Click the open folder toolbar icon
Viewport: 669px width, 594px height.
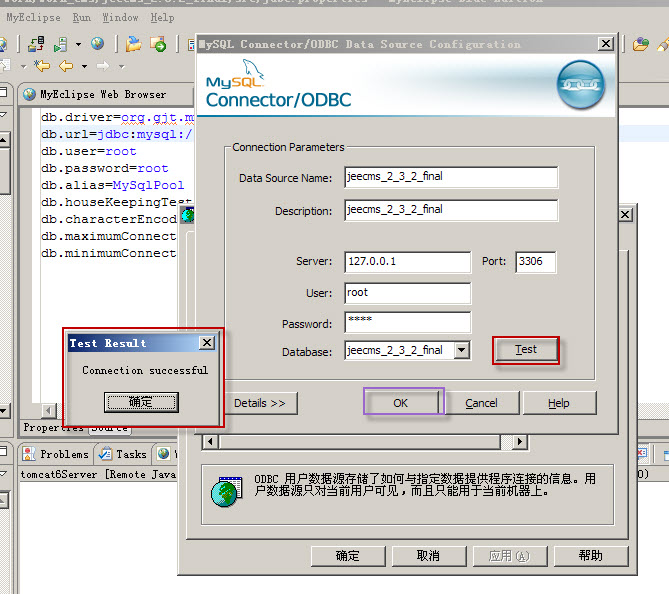(134, 44)
